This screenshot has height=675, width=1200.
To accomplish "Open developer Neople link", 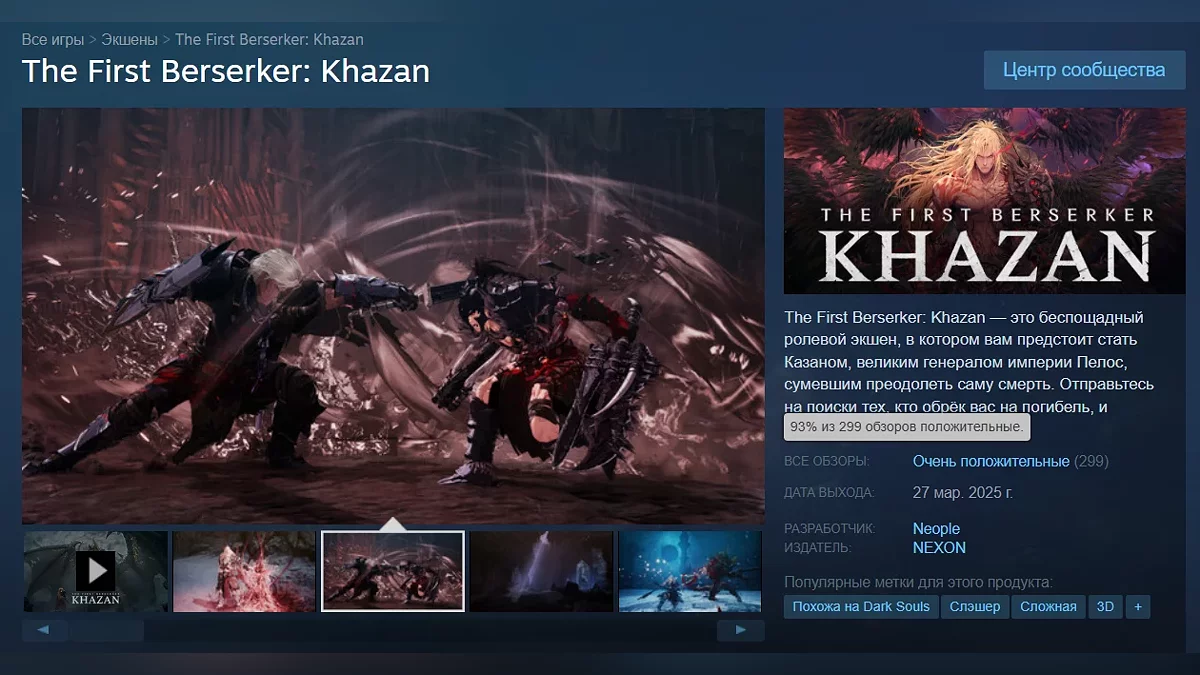I will [x=936, y=528].
